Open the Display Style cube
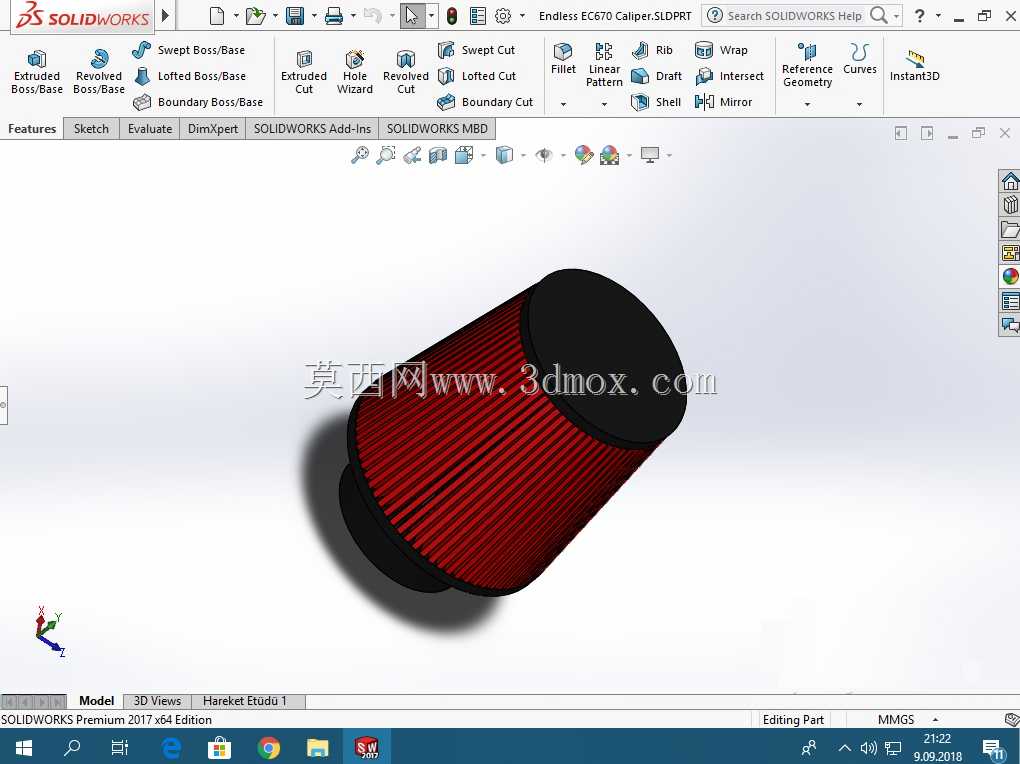 click(x=504, y=155)
